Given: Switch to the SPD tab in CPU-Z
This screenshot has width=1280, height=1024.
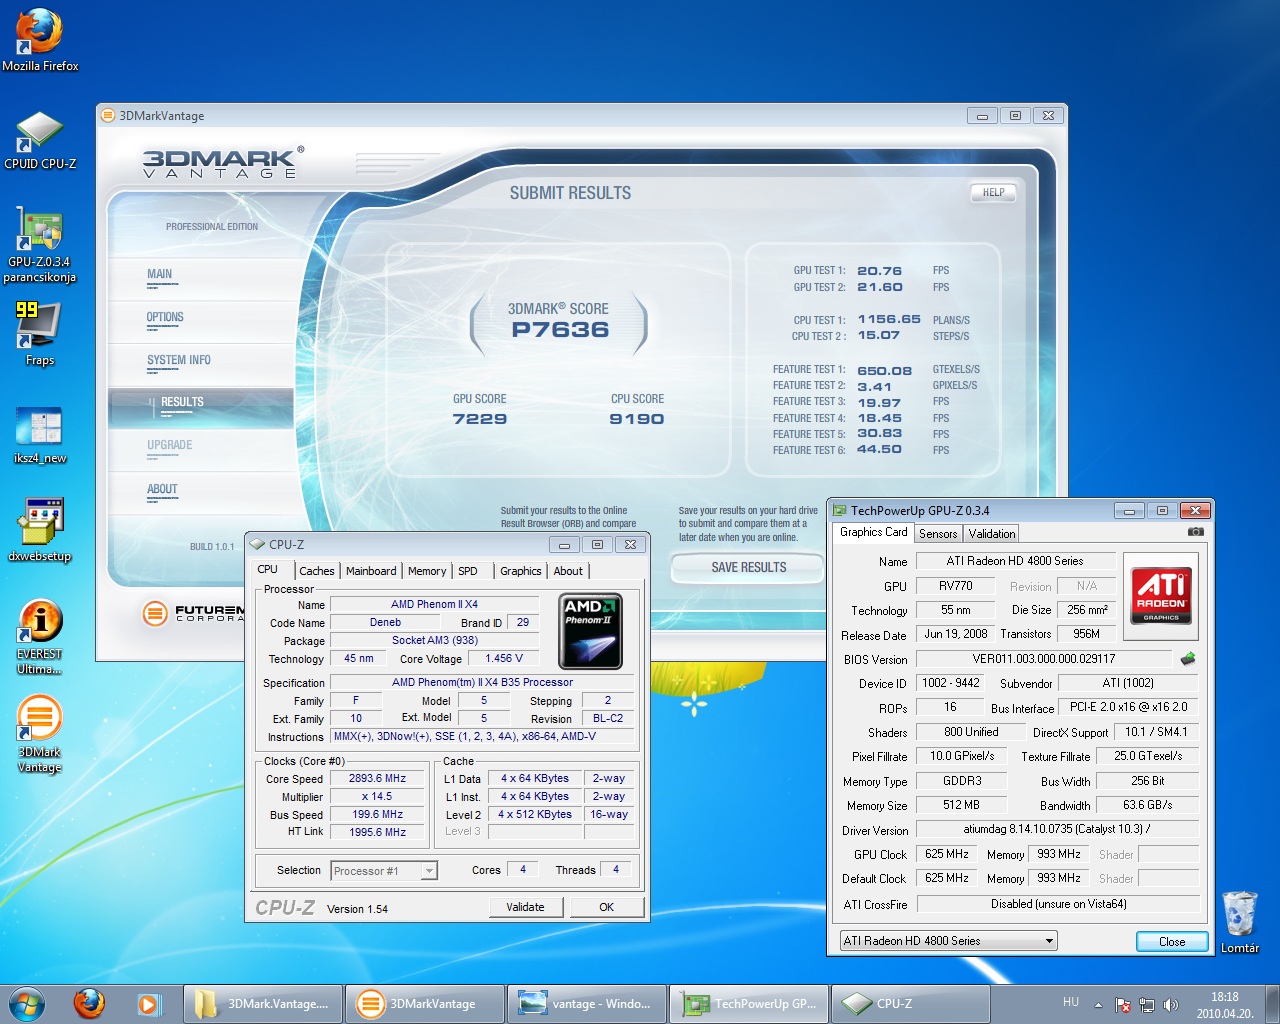Looking at the screenshot, I should pyautogui.click(x=468, y=571).
